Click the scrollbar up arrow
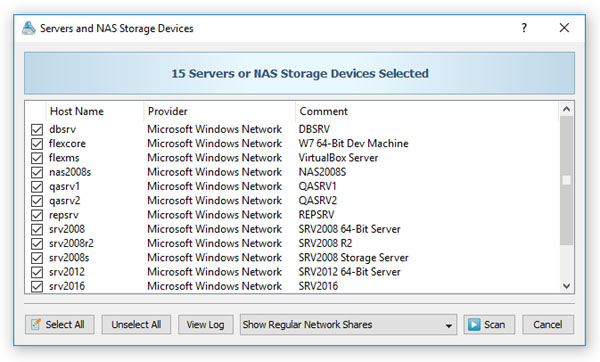 pos(566,109)
